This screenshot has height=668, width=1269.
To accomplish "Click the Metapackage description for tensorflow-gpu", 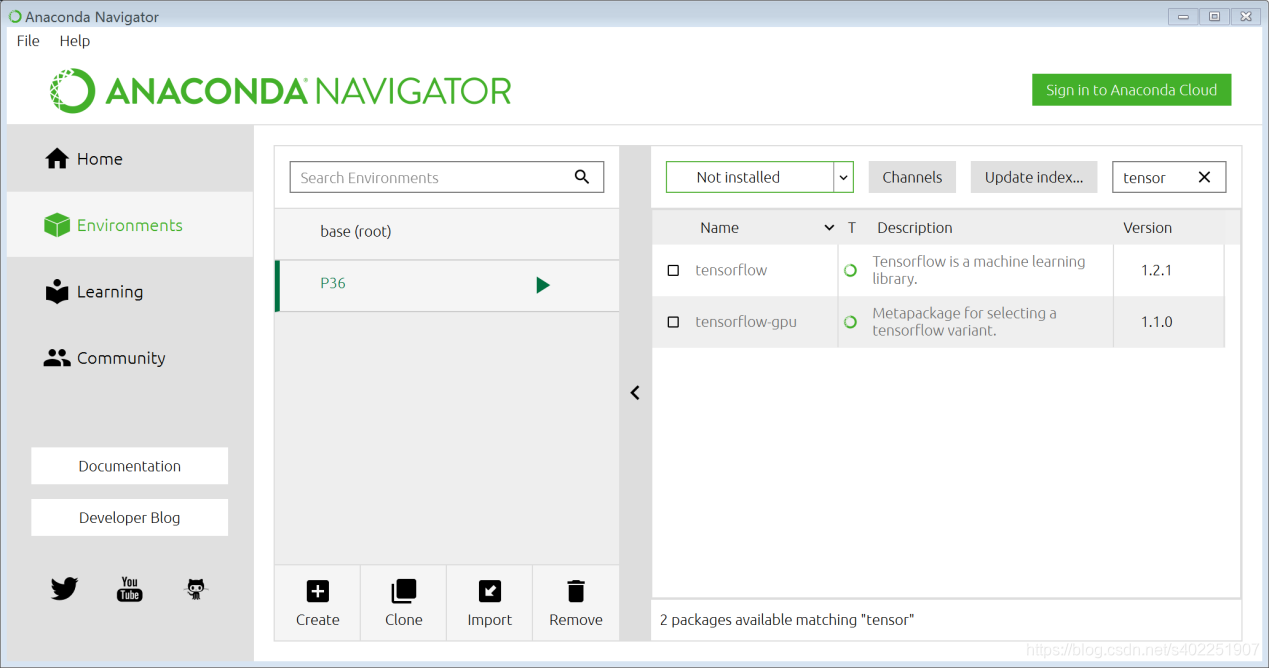I will (964, 322).
